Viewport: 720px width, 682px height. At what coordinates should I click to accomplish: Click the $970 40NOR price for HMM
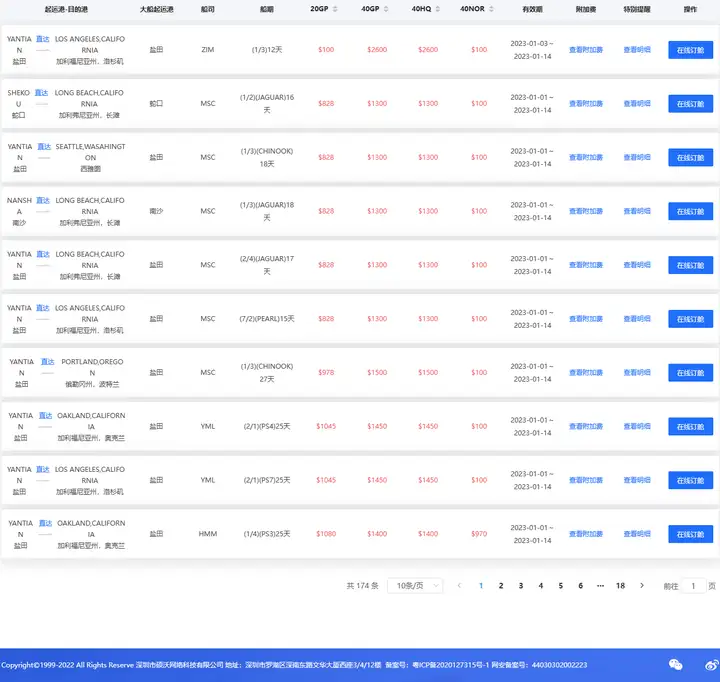coord(479,534)
